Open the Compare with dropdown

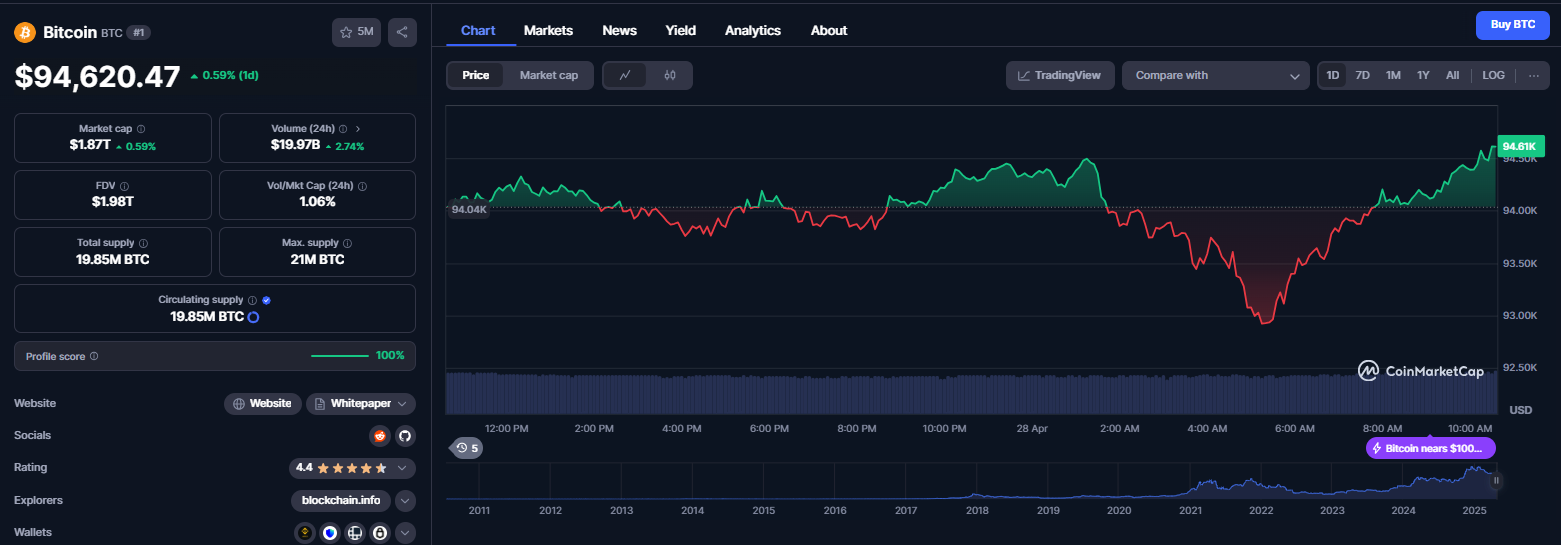tap(1215, 75)
